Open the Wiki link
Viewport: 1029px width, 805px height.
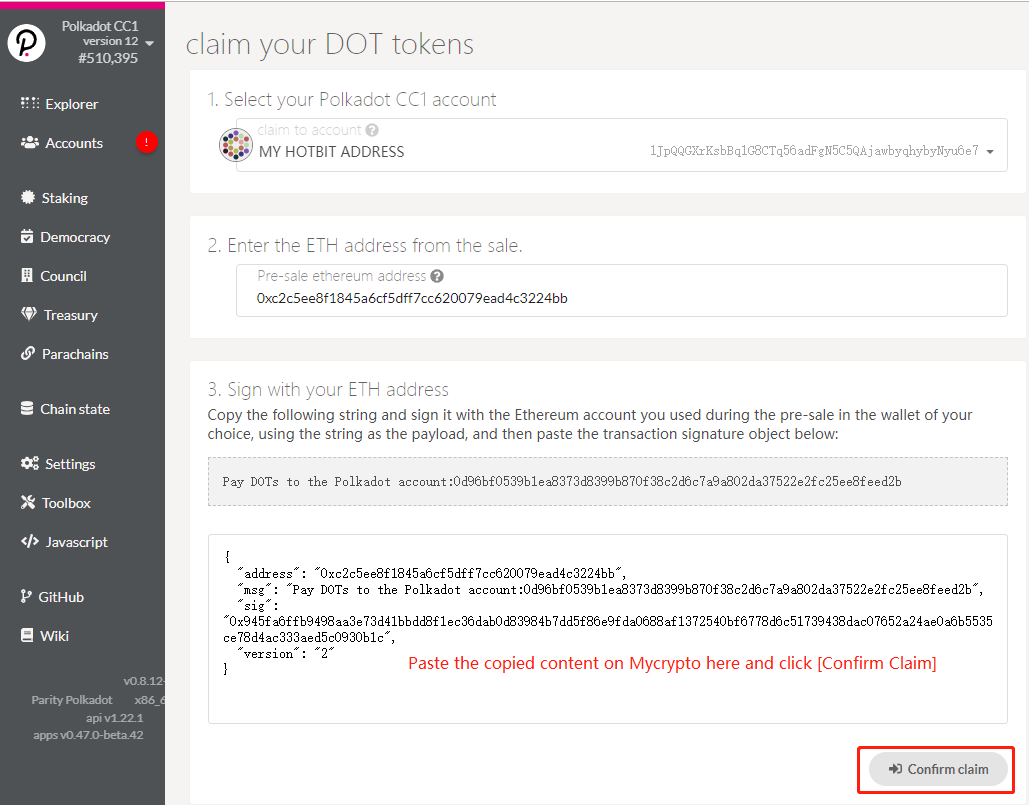(54, 636)
